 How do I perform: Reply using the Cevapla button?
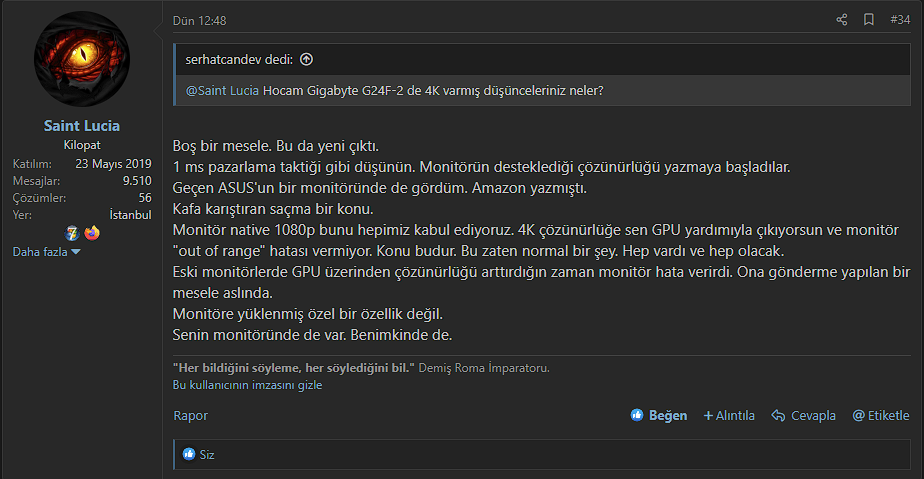point(804,415)
